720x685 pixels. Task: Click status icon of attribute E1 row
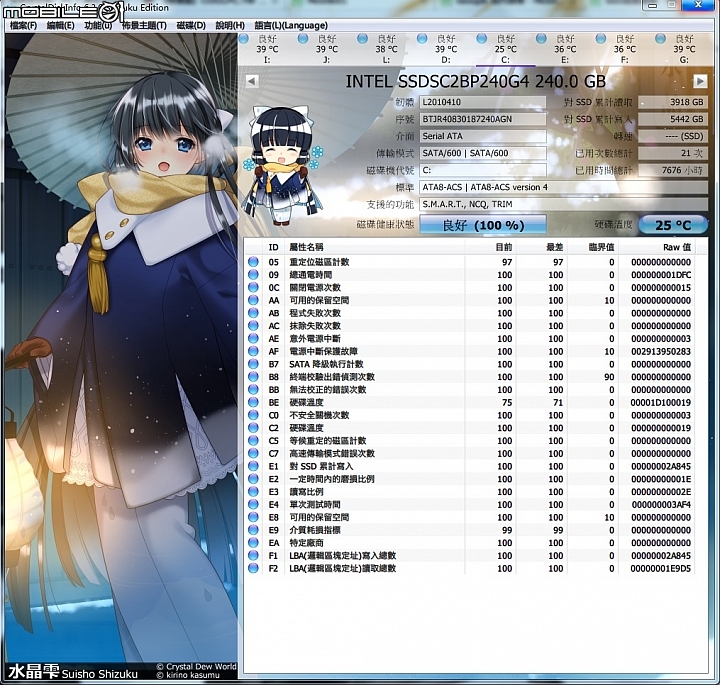point(253,466)
